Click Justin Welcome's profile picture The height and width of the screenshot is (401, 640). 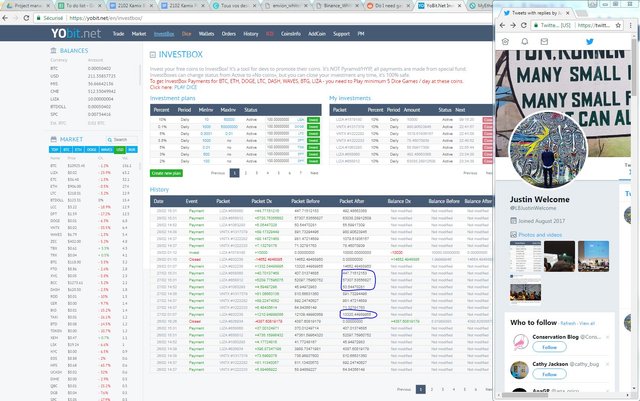point(548,149)
